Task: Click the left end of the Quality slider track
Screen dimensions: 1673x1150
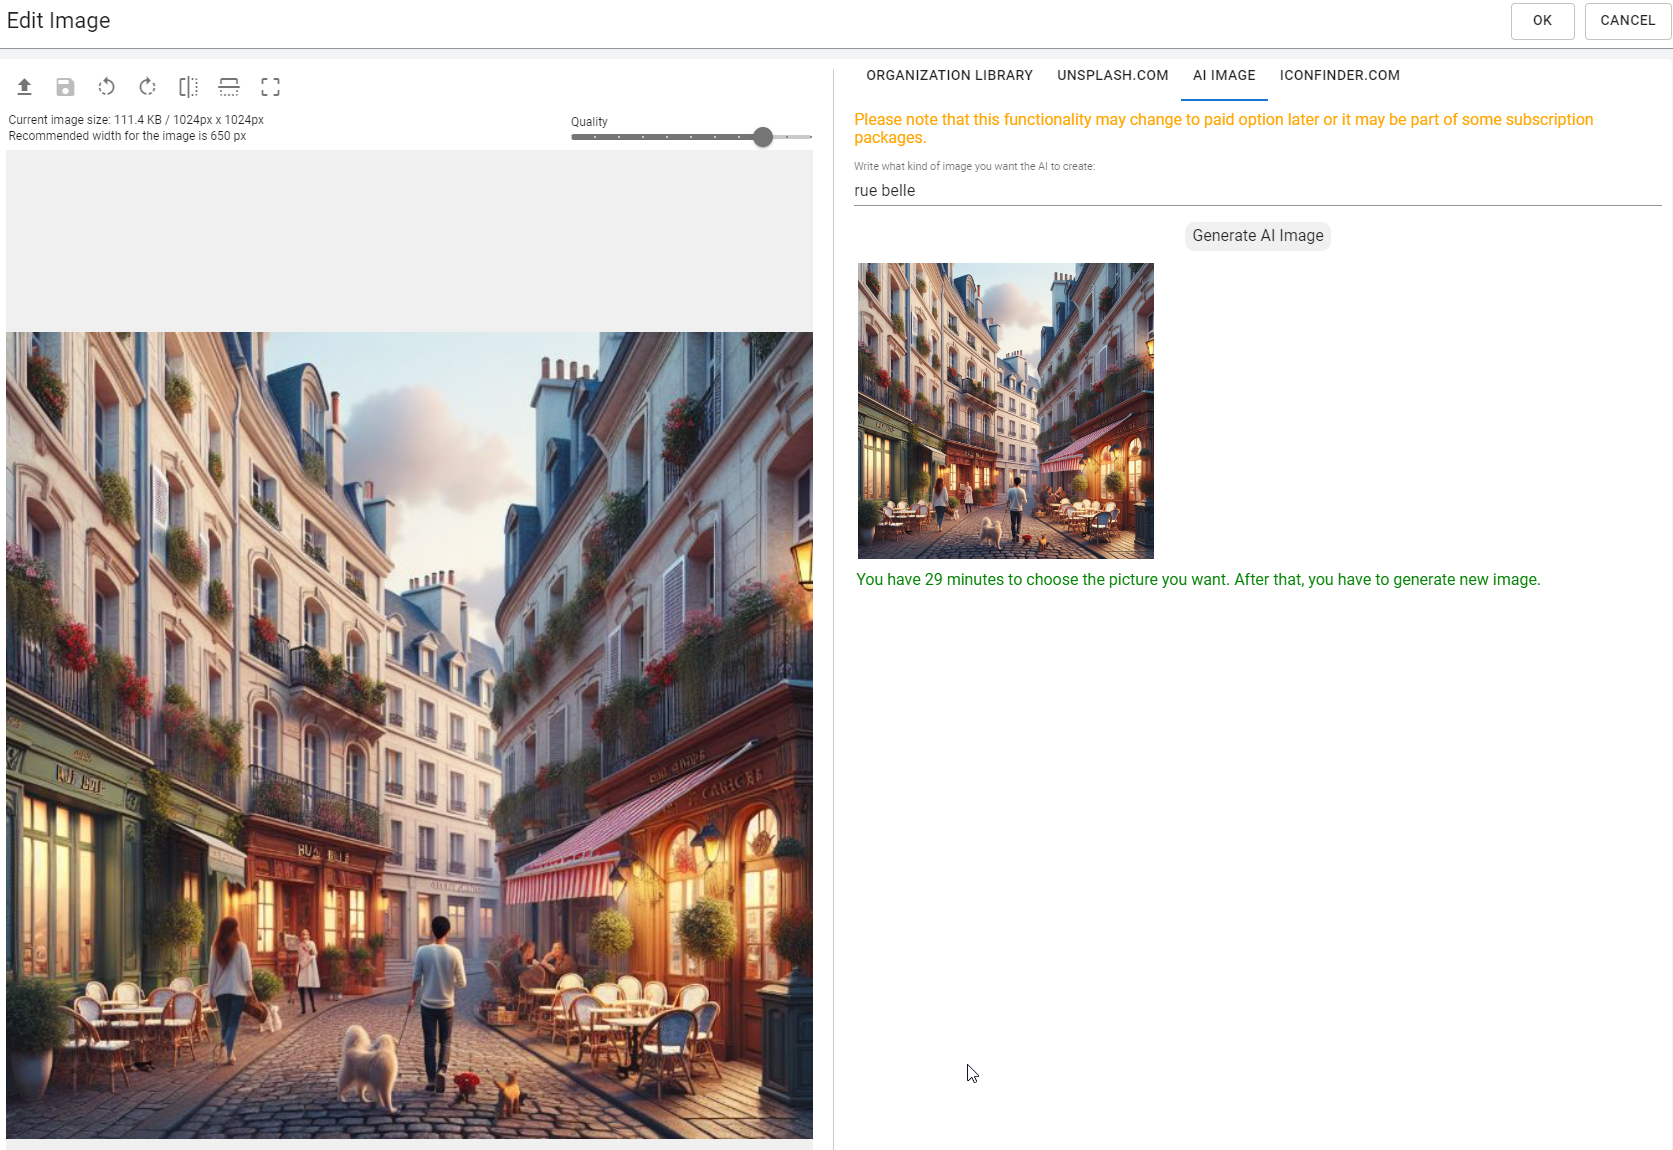Action: click(574, 137)
